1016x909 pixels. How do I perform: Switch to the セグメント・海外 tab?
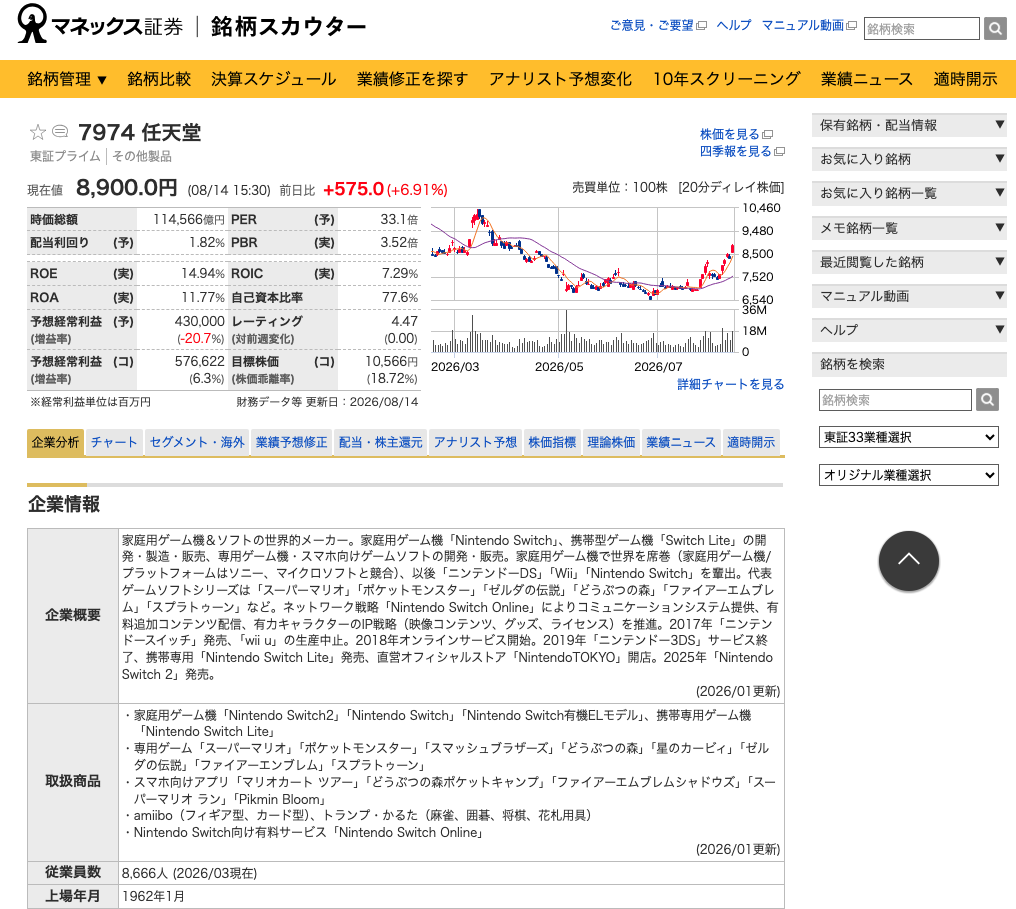click(197, 443)
